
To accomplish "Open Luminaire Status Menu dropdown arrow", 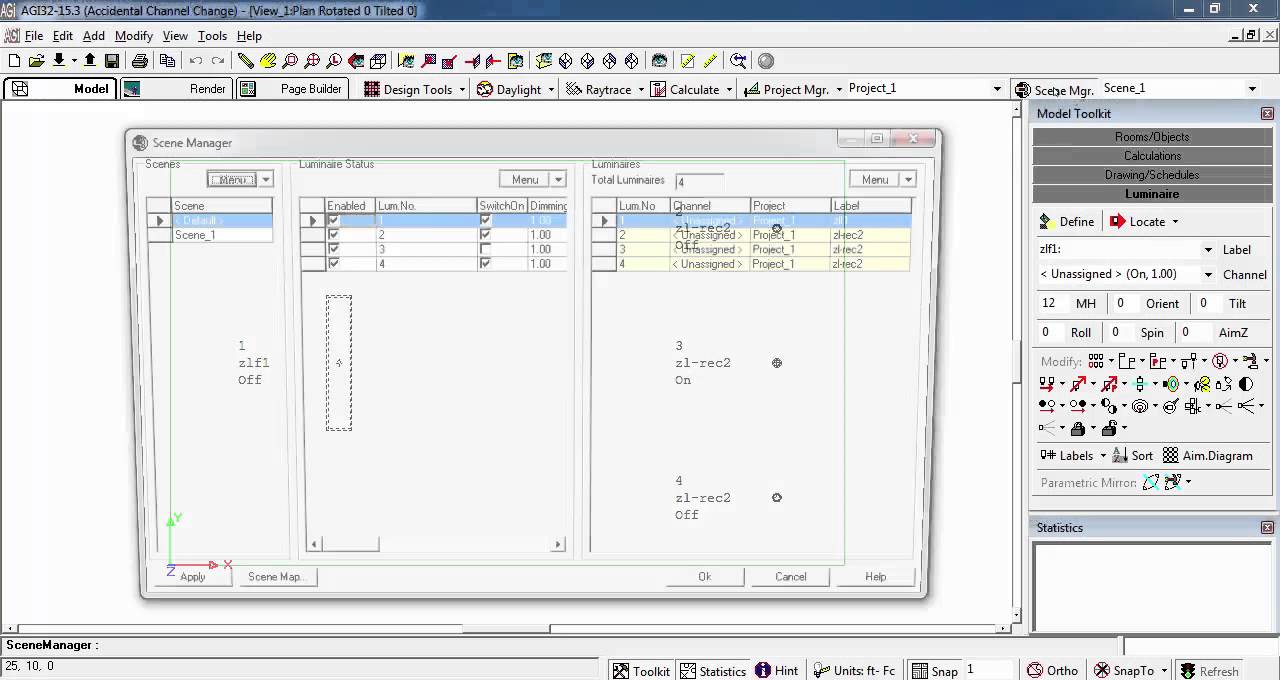I will pyautogui.click(x=558, y=180).
